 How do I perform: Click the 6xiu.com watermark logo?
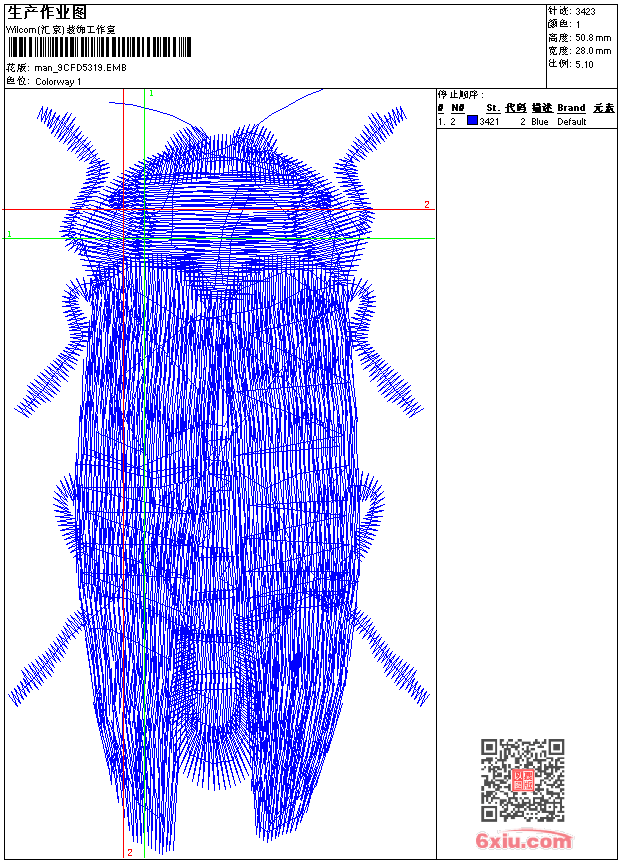[x=524, y=841]
